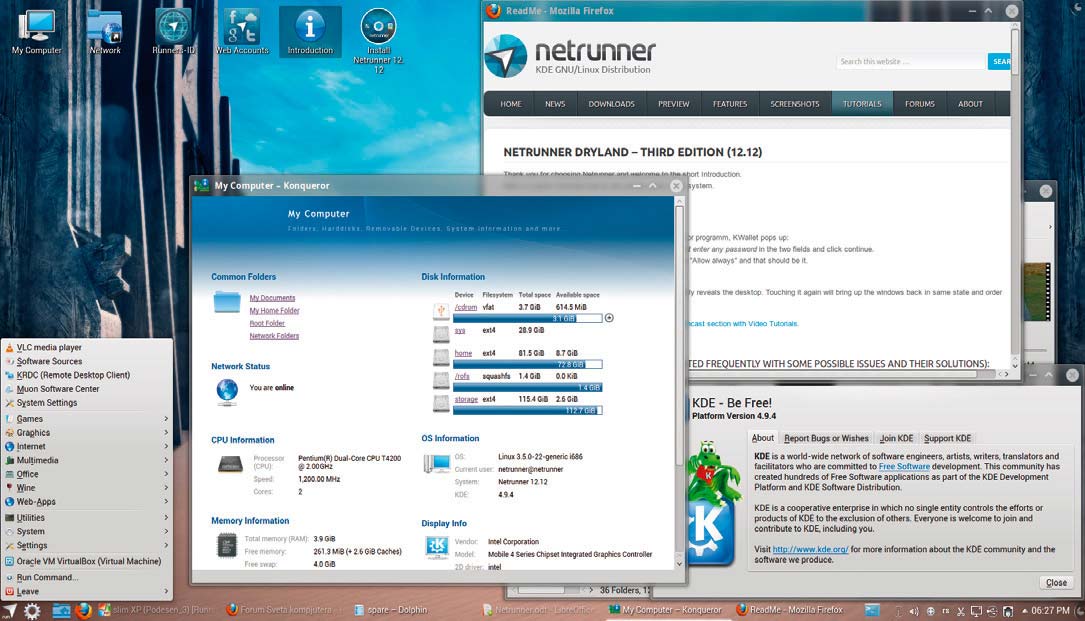The width and height of the screenshot is (1085, 621).
Task: Switch to Report Bugs or Wishes tab
Action: (826, 438)
